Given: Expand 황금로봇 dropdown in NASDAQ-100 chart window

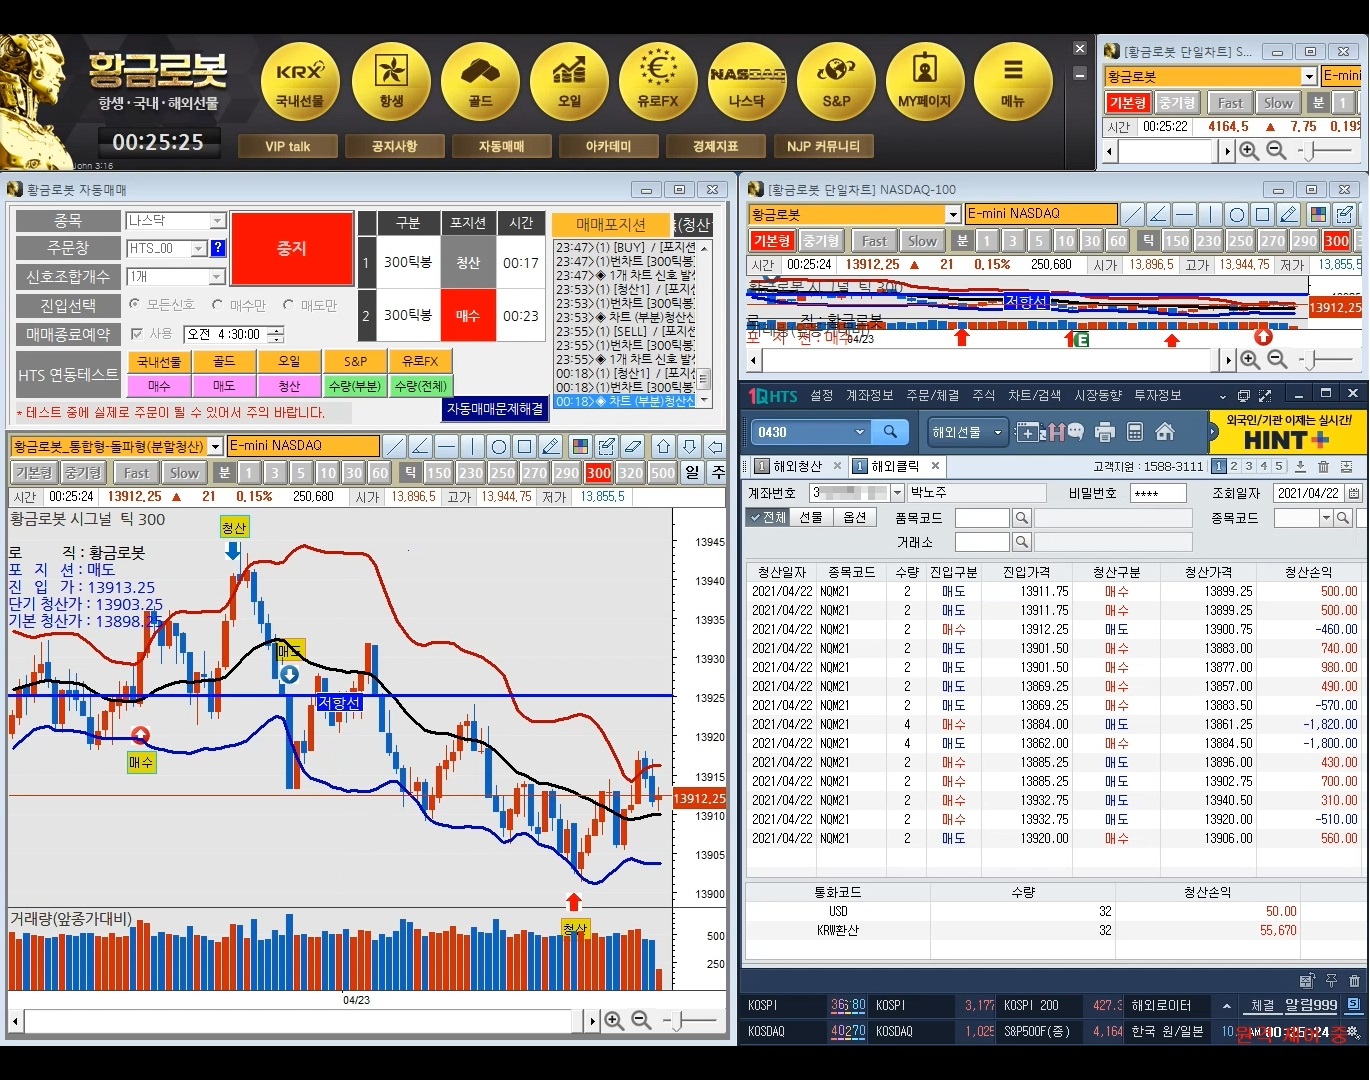Looking at the screenshot, I should [953, 214].
